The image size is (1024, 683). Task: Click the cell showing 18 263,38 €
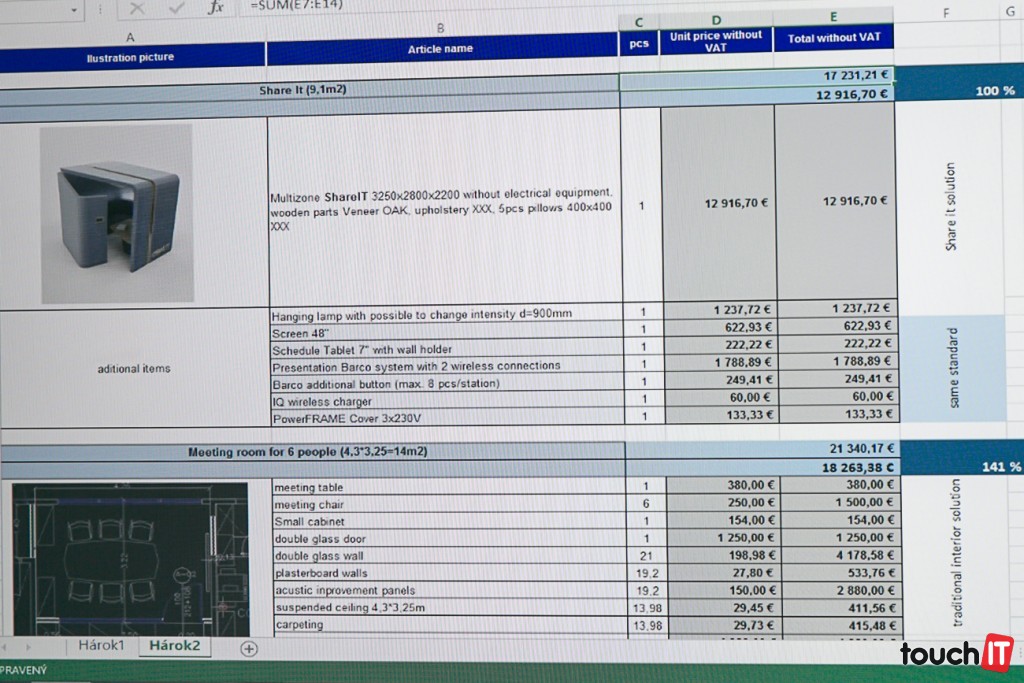point(762,468)
